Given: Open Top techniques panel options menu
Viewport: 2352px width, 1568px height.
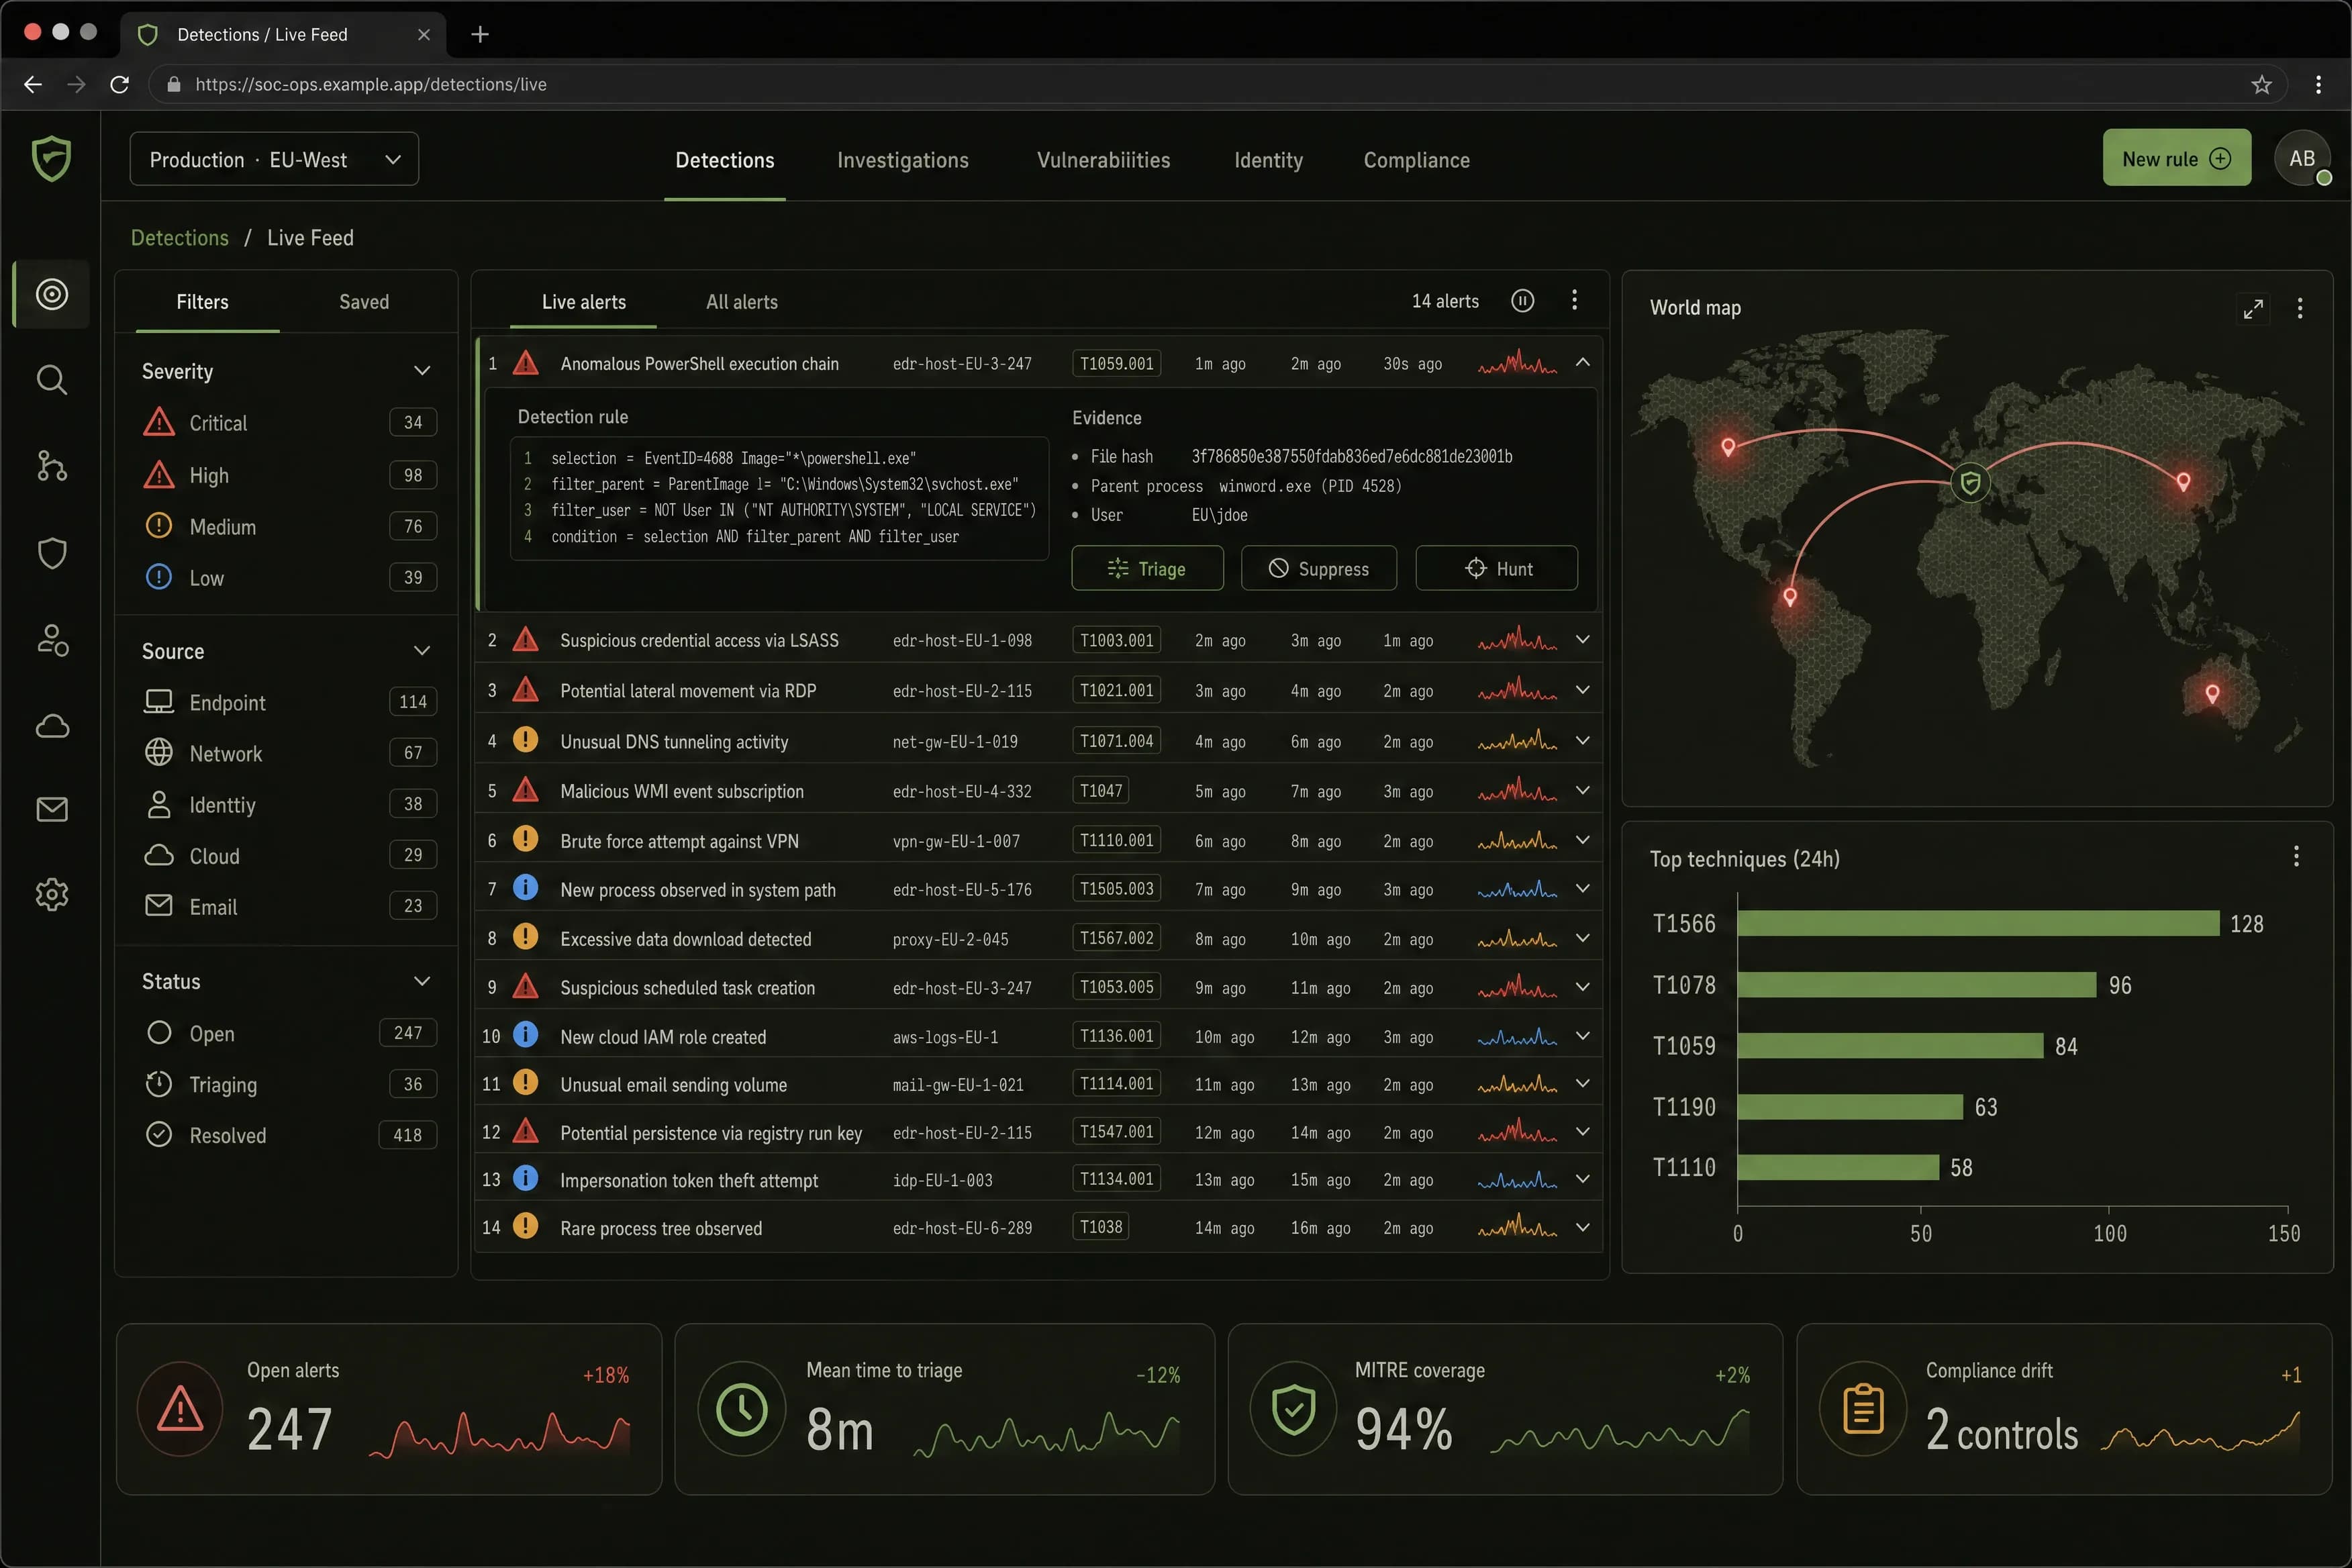Looking at the screenshot, I should 2296,857.
